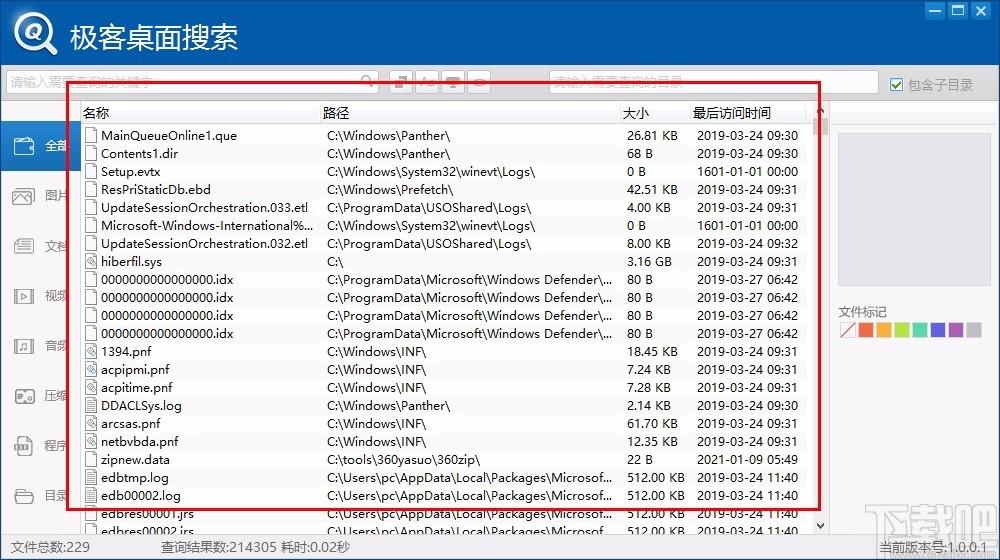Select the orange file mark swatch
This screenshot has height=560, width=1000.
click(x=883, y=330)
